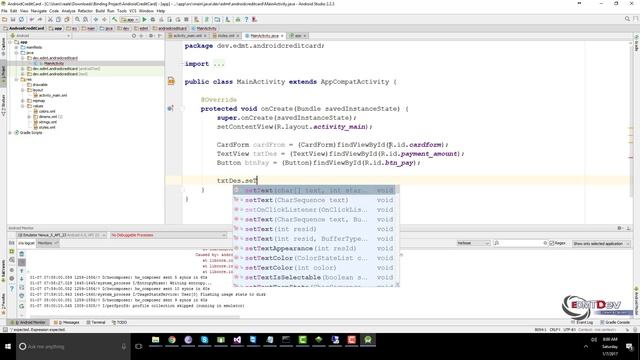Click the Redo arrow icon
640x360 pixels.
40,19
